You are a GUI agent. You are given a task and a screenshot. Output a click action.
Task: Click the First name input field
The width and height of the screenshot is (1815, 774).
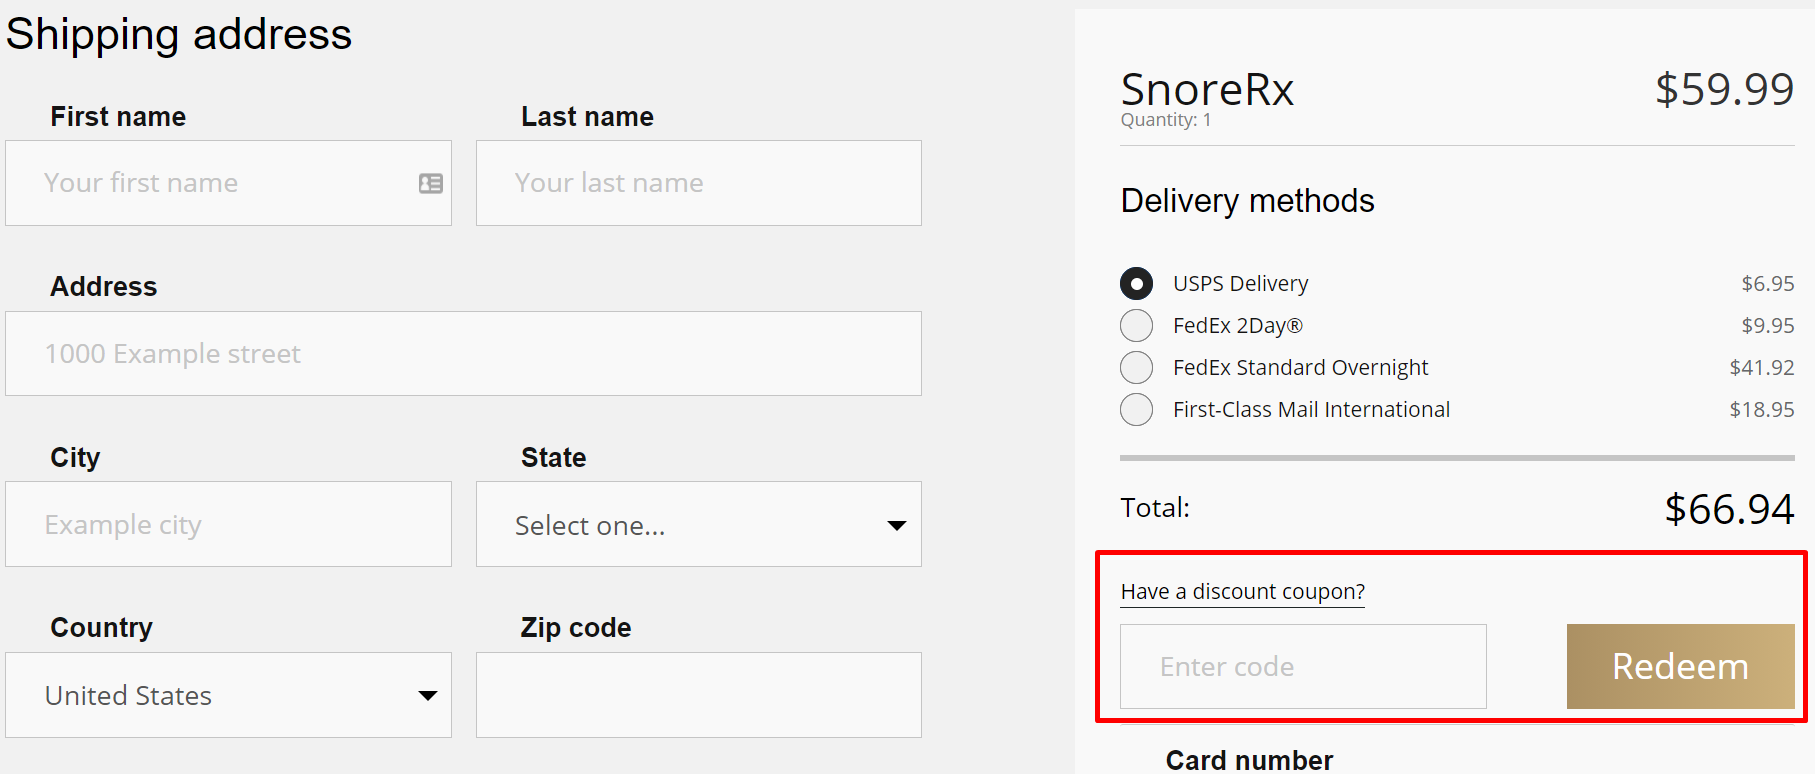click(228, 183)
